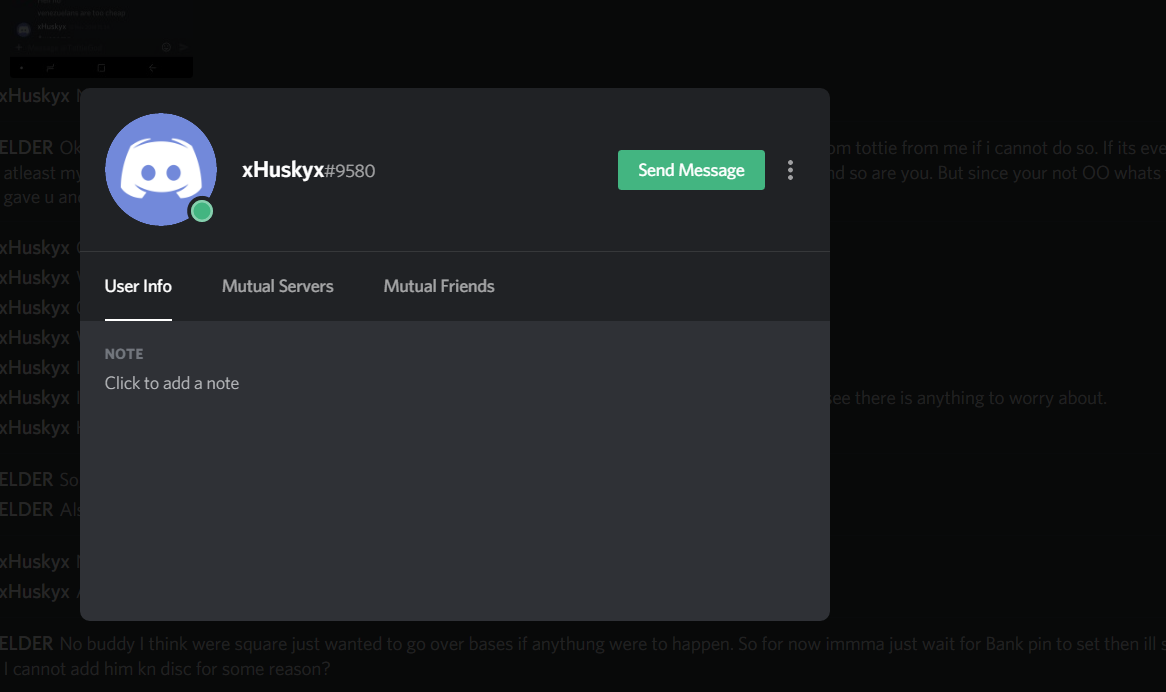Click the Send Message button
The image size is (1166, 692).
691,170
